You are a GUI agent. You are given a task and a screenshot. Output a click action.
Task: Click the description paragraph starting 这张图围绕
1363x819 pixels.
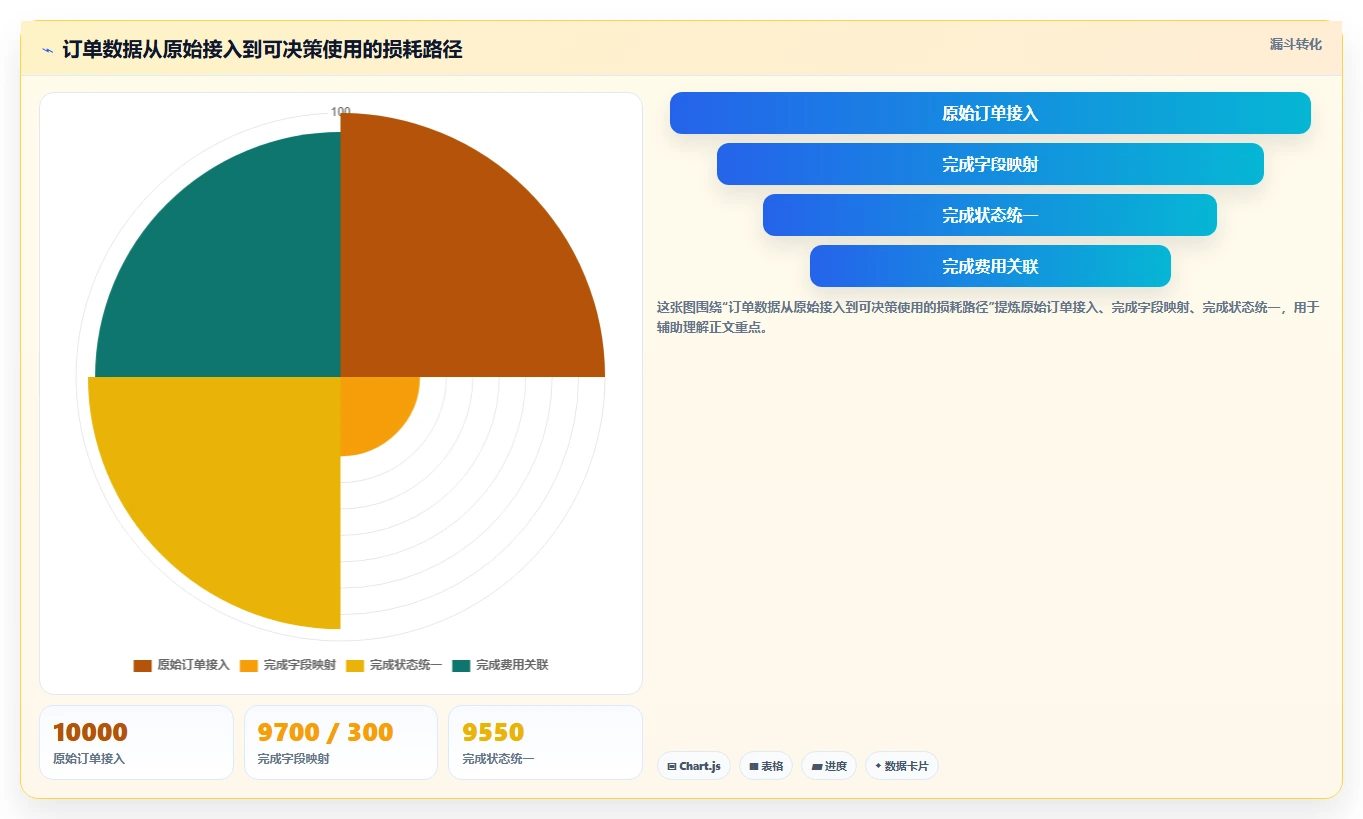pos(988,317)
